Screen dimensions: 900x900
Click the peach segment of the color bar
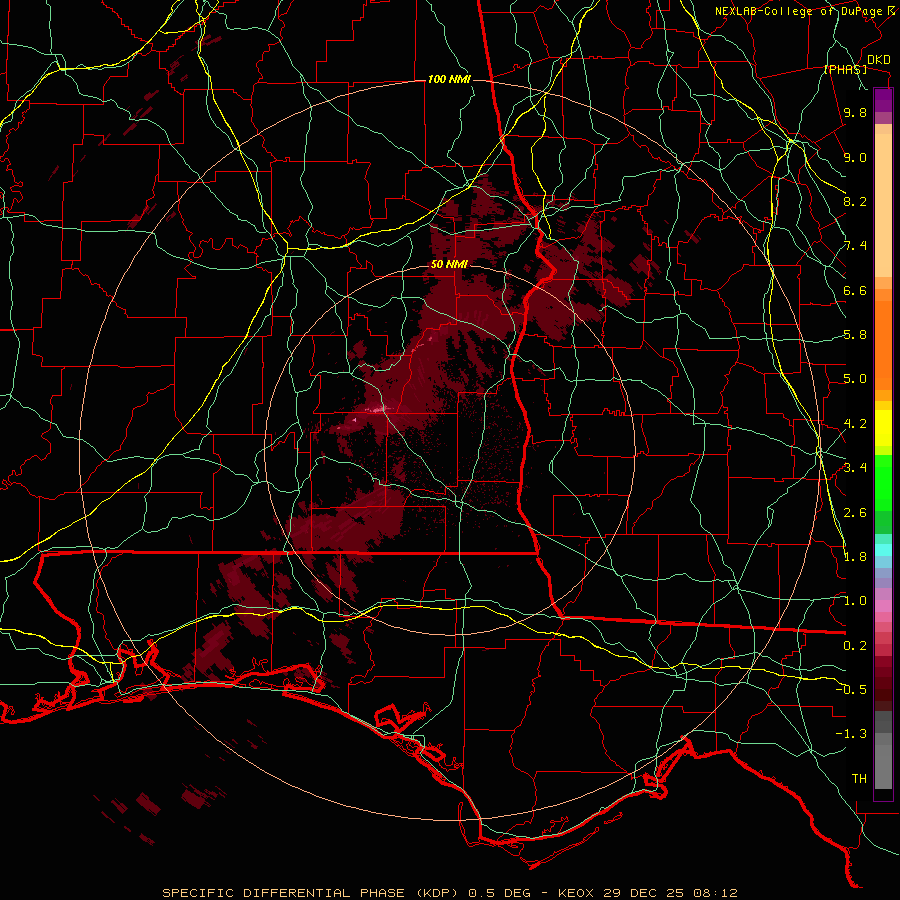tap(883, 205)
